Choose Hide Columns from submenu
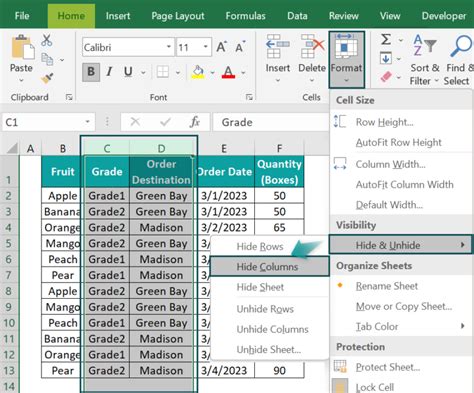 (x=270, y=267)
